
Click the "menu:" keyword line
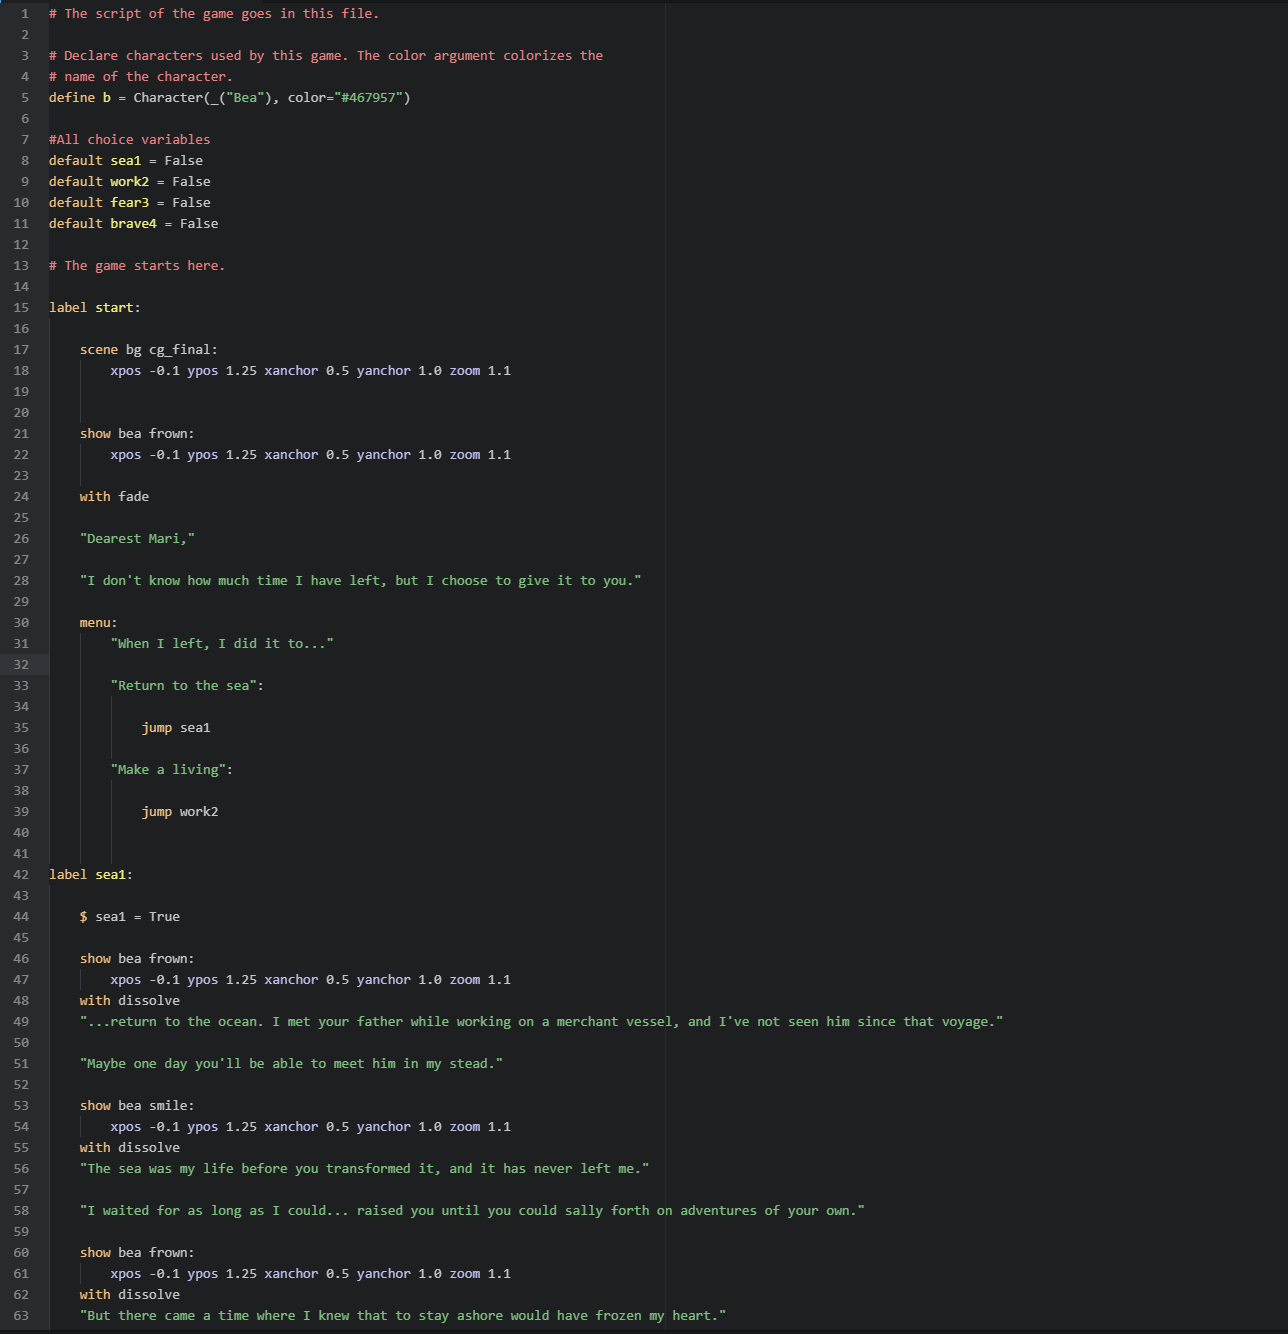coord(98,623)
